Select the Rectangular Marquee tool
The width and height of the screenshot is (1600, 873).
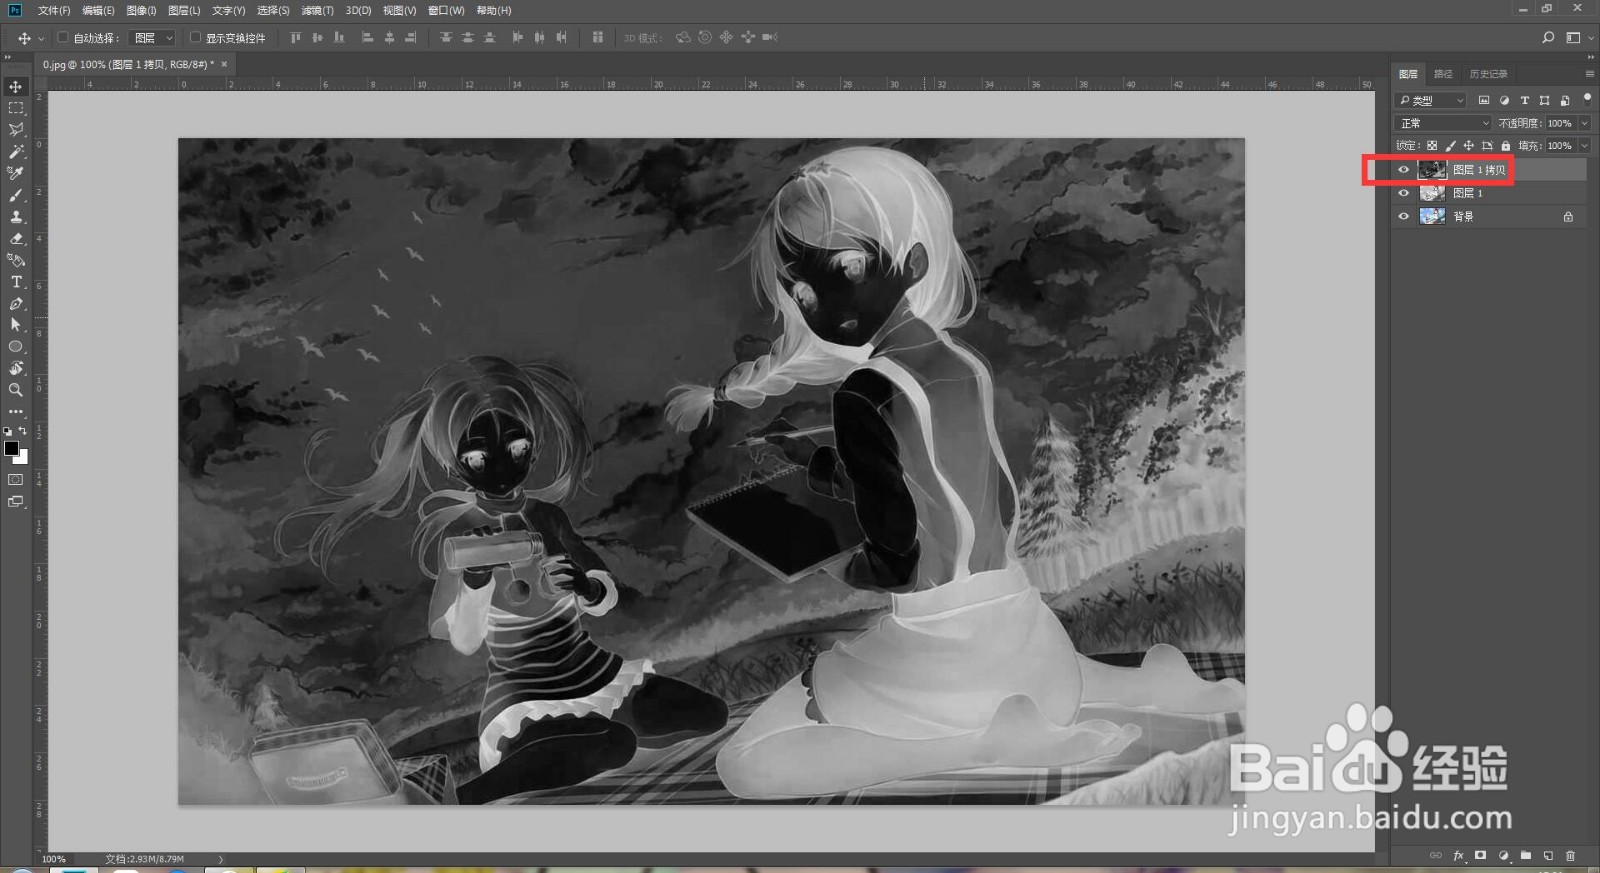tap(16, 108)
